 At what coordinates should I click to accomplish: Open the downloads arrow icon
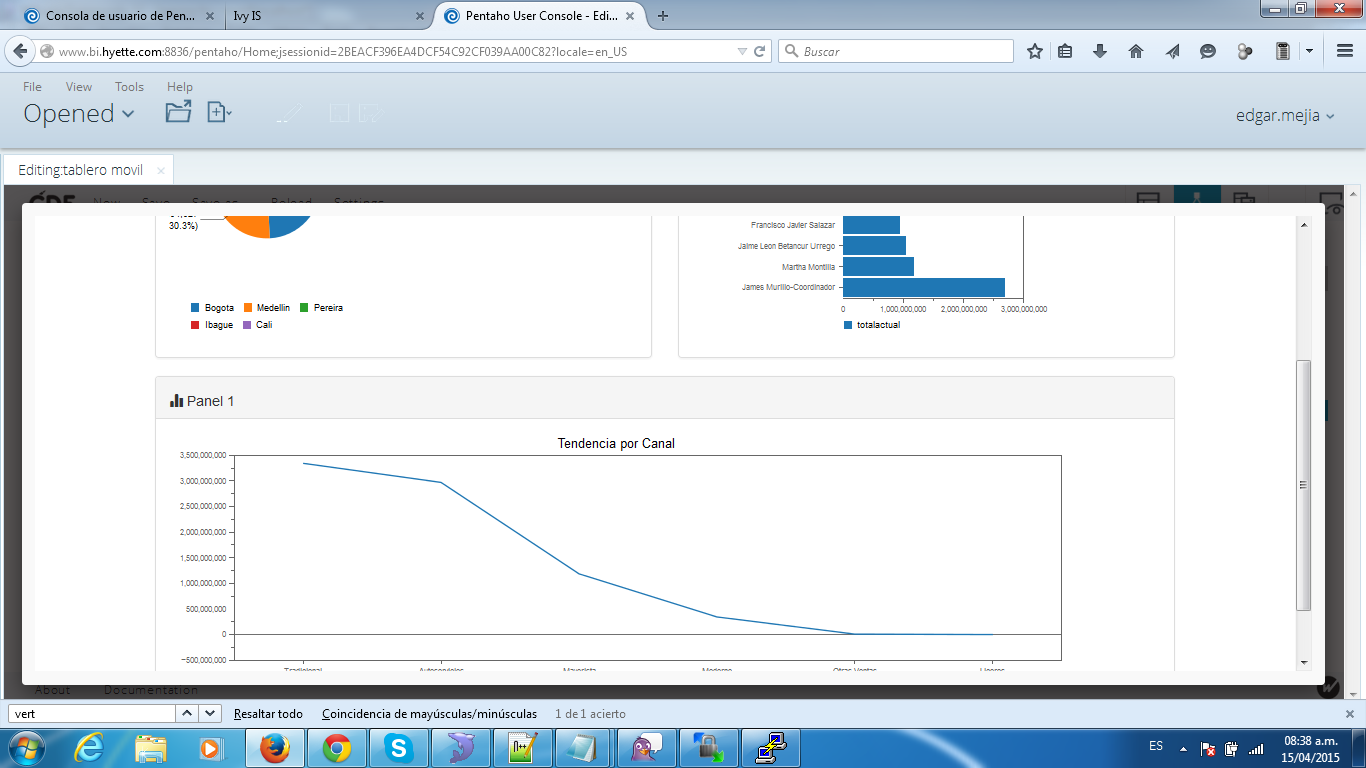(x=1100, y=51)
